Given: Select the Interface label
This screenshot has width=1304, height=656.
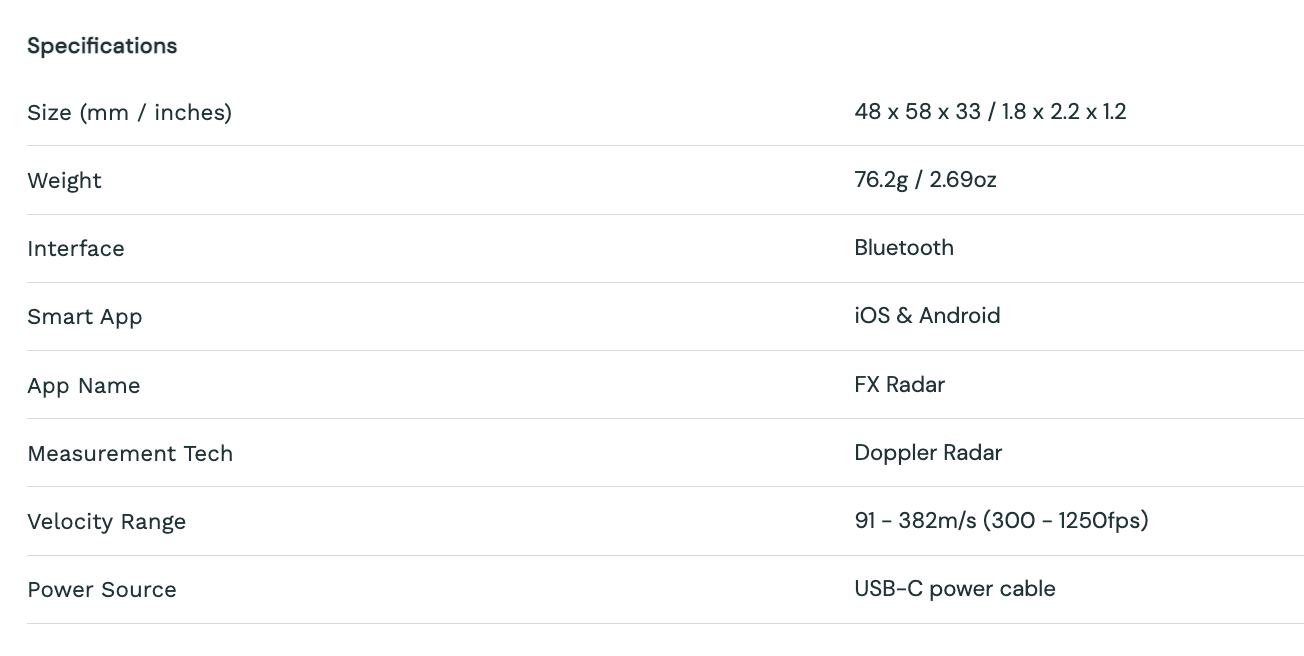Looking at the screenshot, I should 76,249.
